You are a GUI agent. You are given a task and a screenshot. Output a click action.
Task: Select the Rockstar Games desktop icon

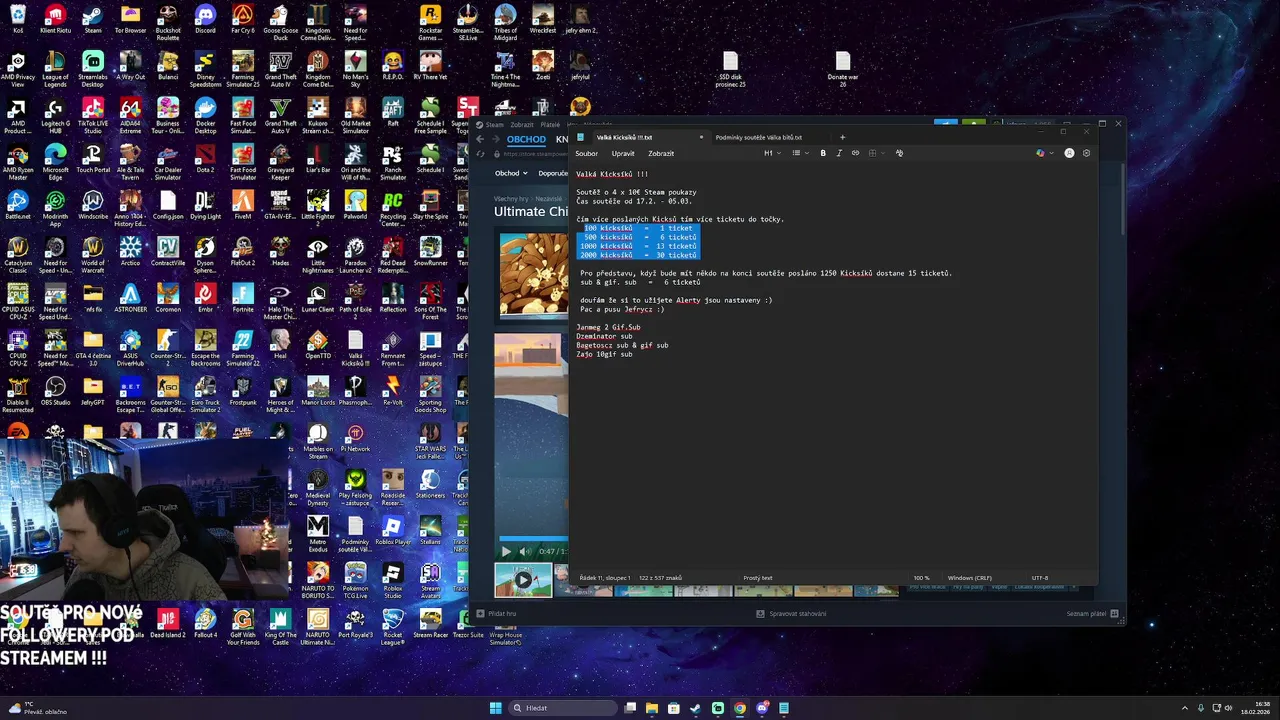point(430,22)
